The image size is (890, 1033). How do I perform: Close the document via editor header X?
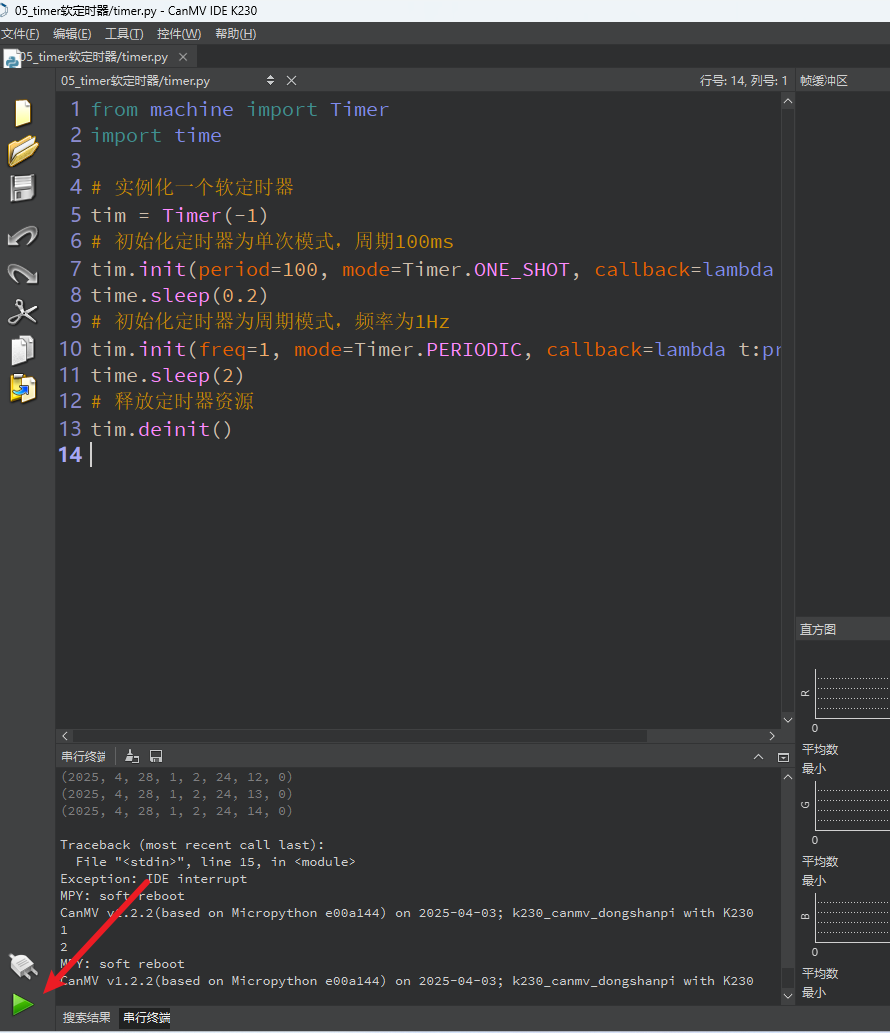click(291, 80)
